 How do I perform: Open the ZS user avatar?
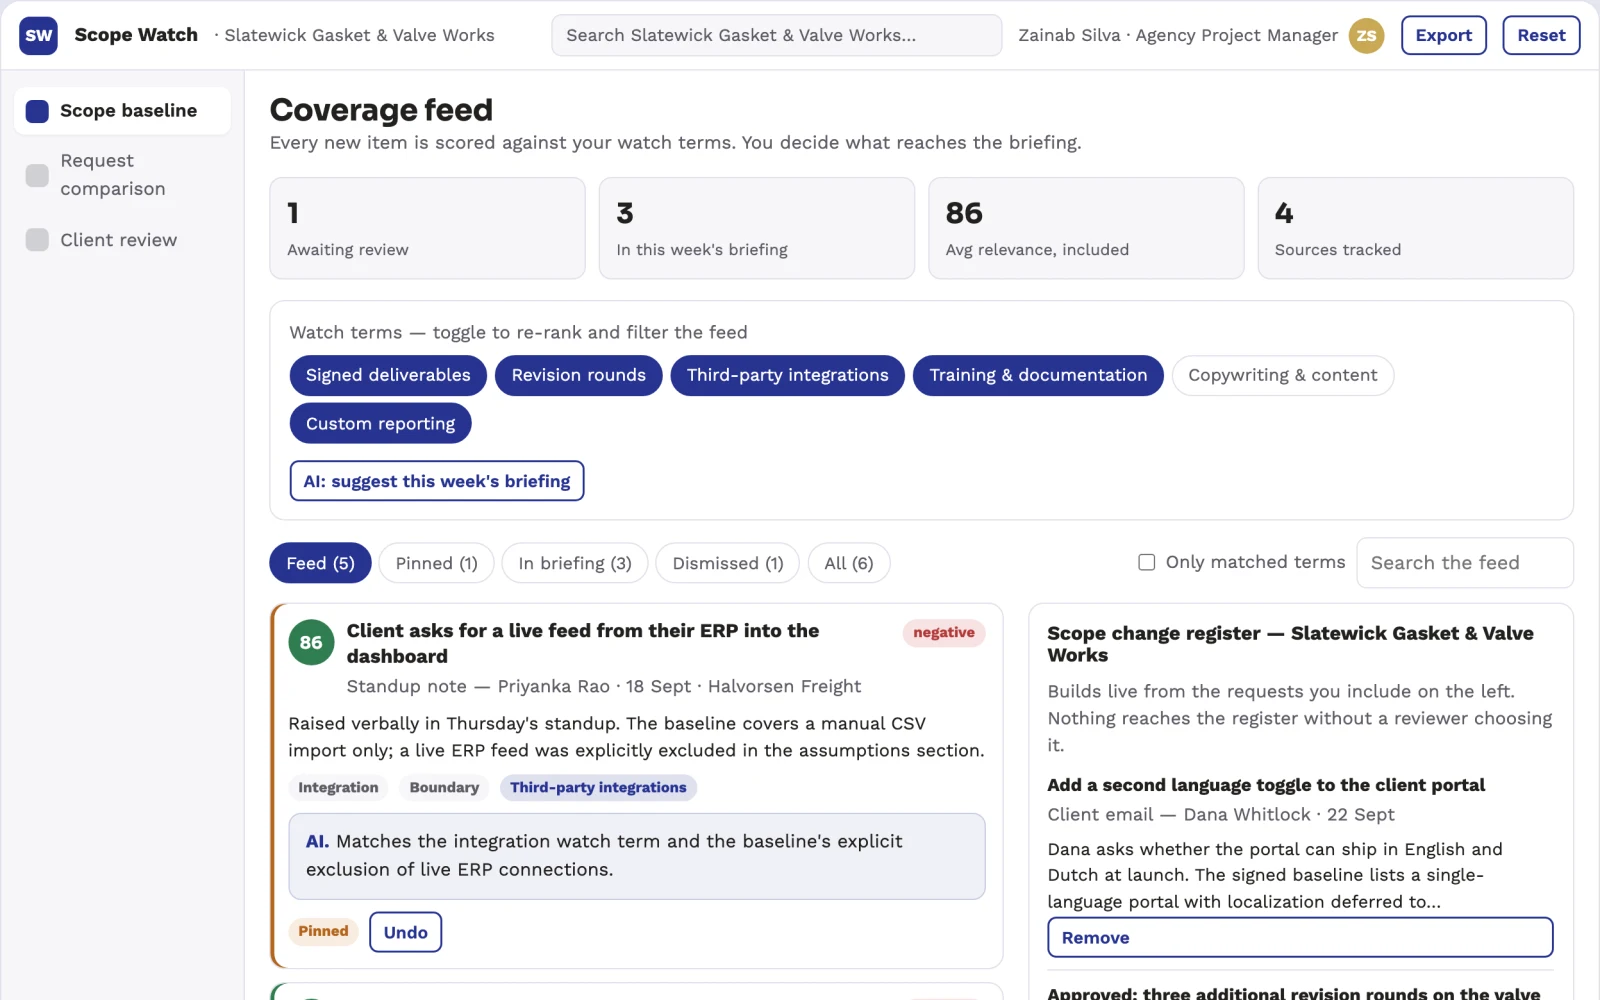(x=1366, y=35)
